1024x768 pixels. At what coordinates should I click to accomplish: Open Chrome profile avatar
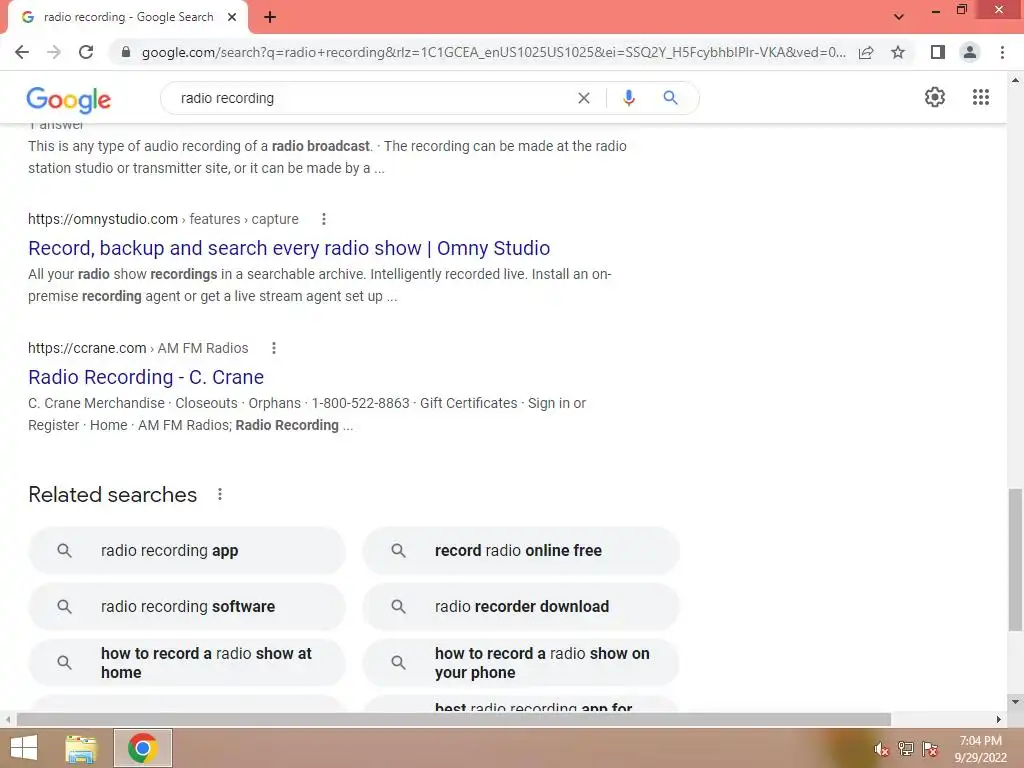click(x=970, y=52)
